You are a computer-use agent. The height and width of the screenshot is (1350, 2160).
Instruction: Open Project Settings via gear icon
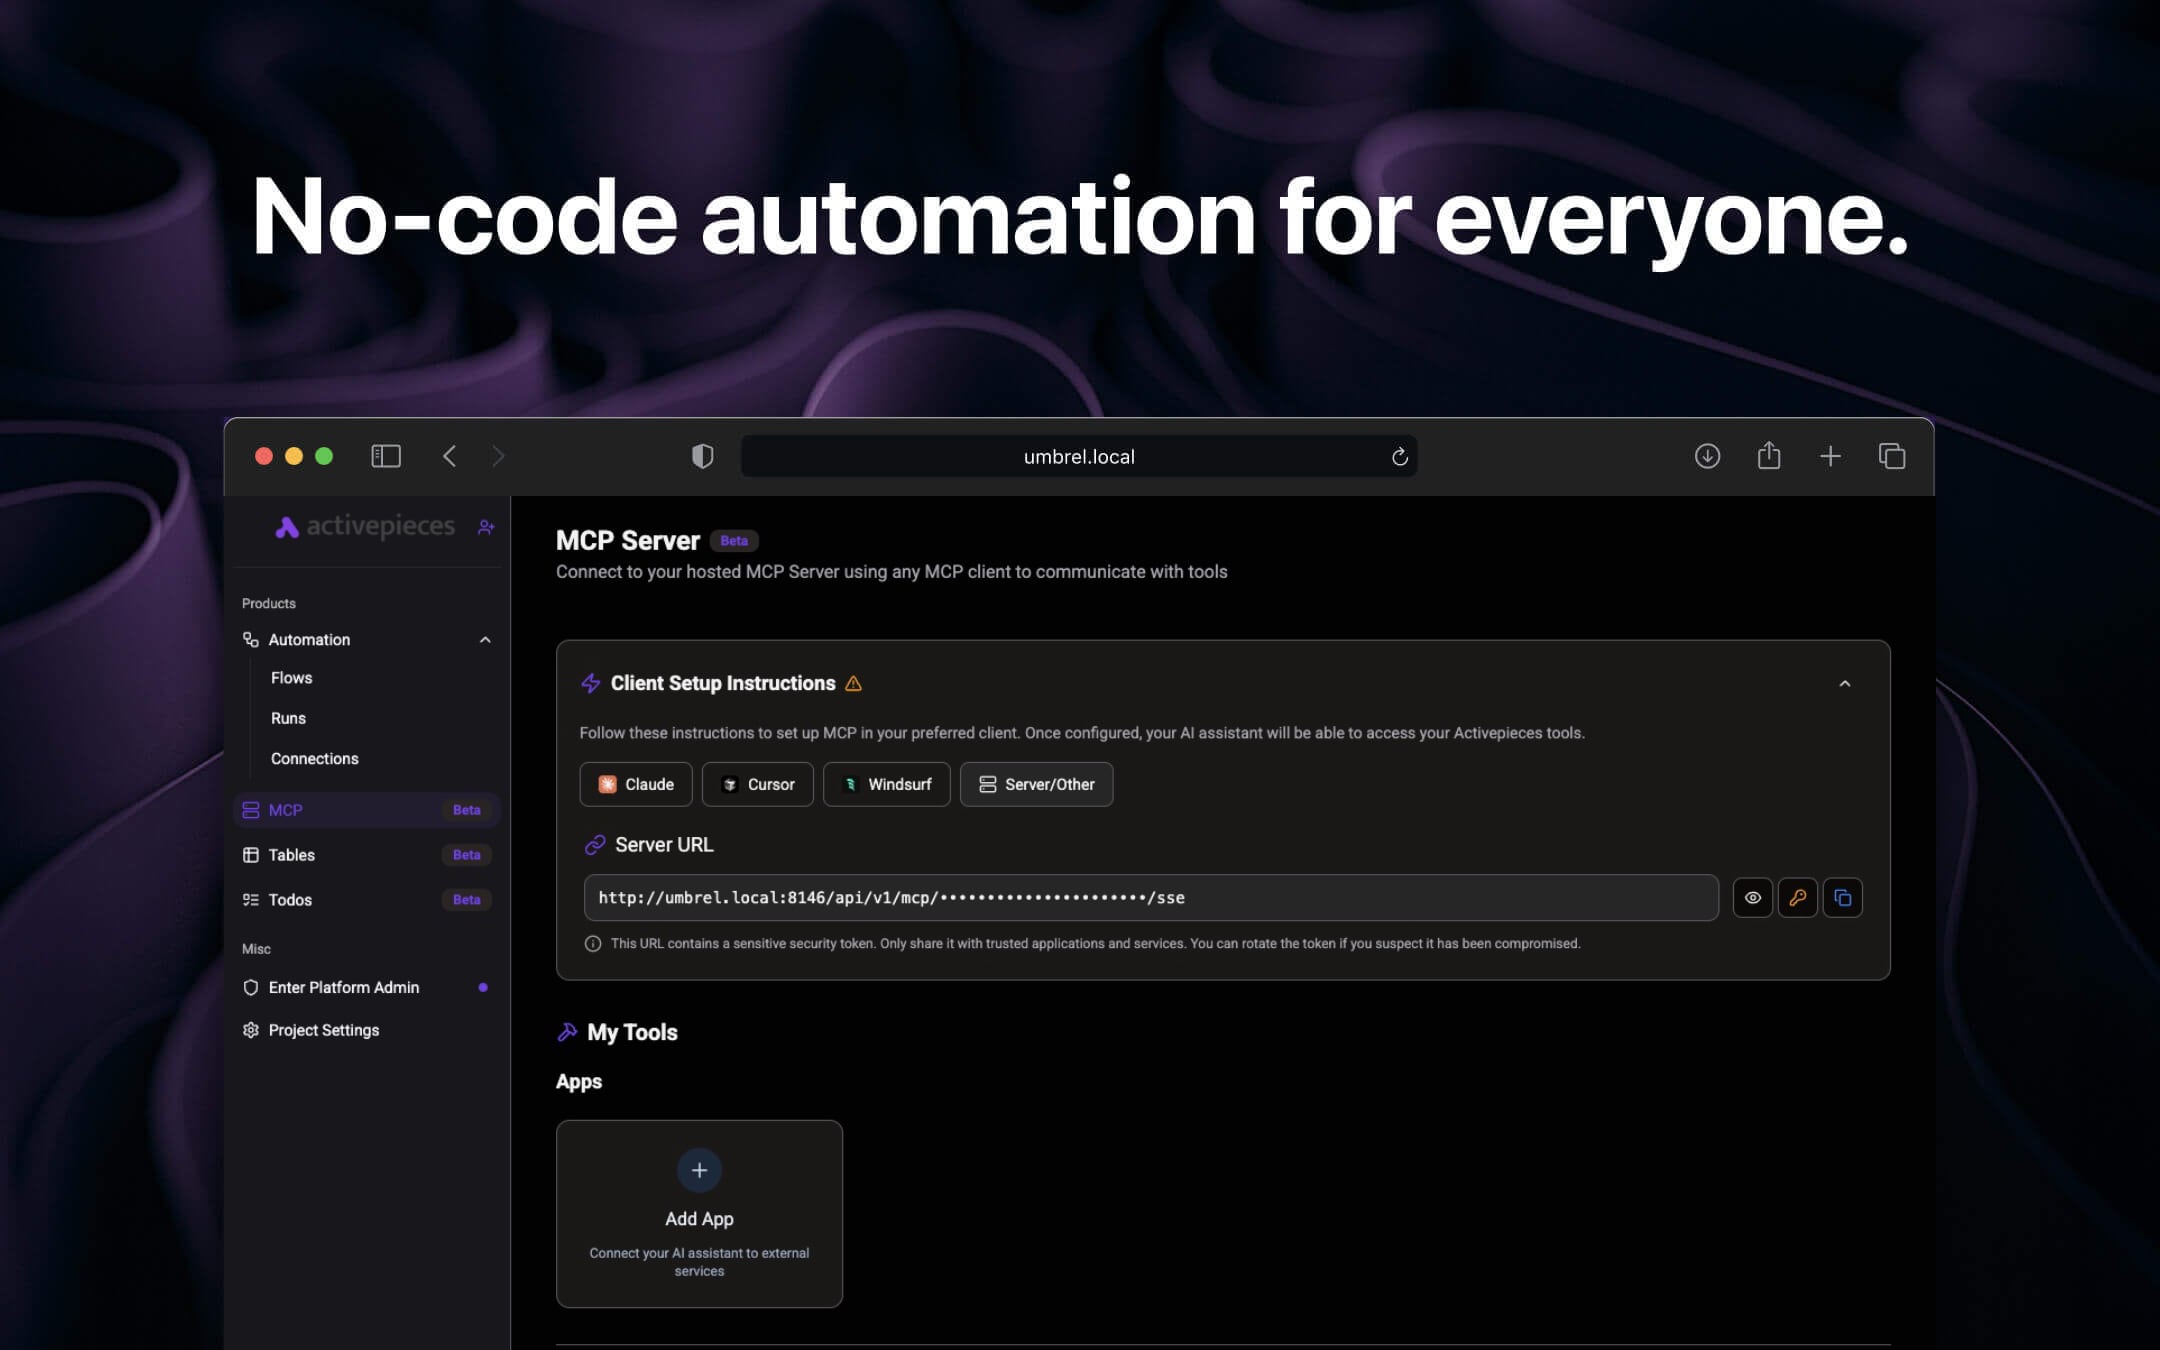coord(323,1029)
